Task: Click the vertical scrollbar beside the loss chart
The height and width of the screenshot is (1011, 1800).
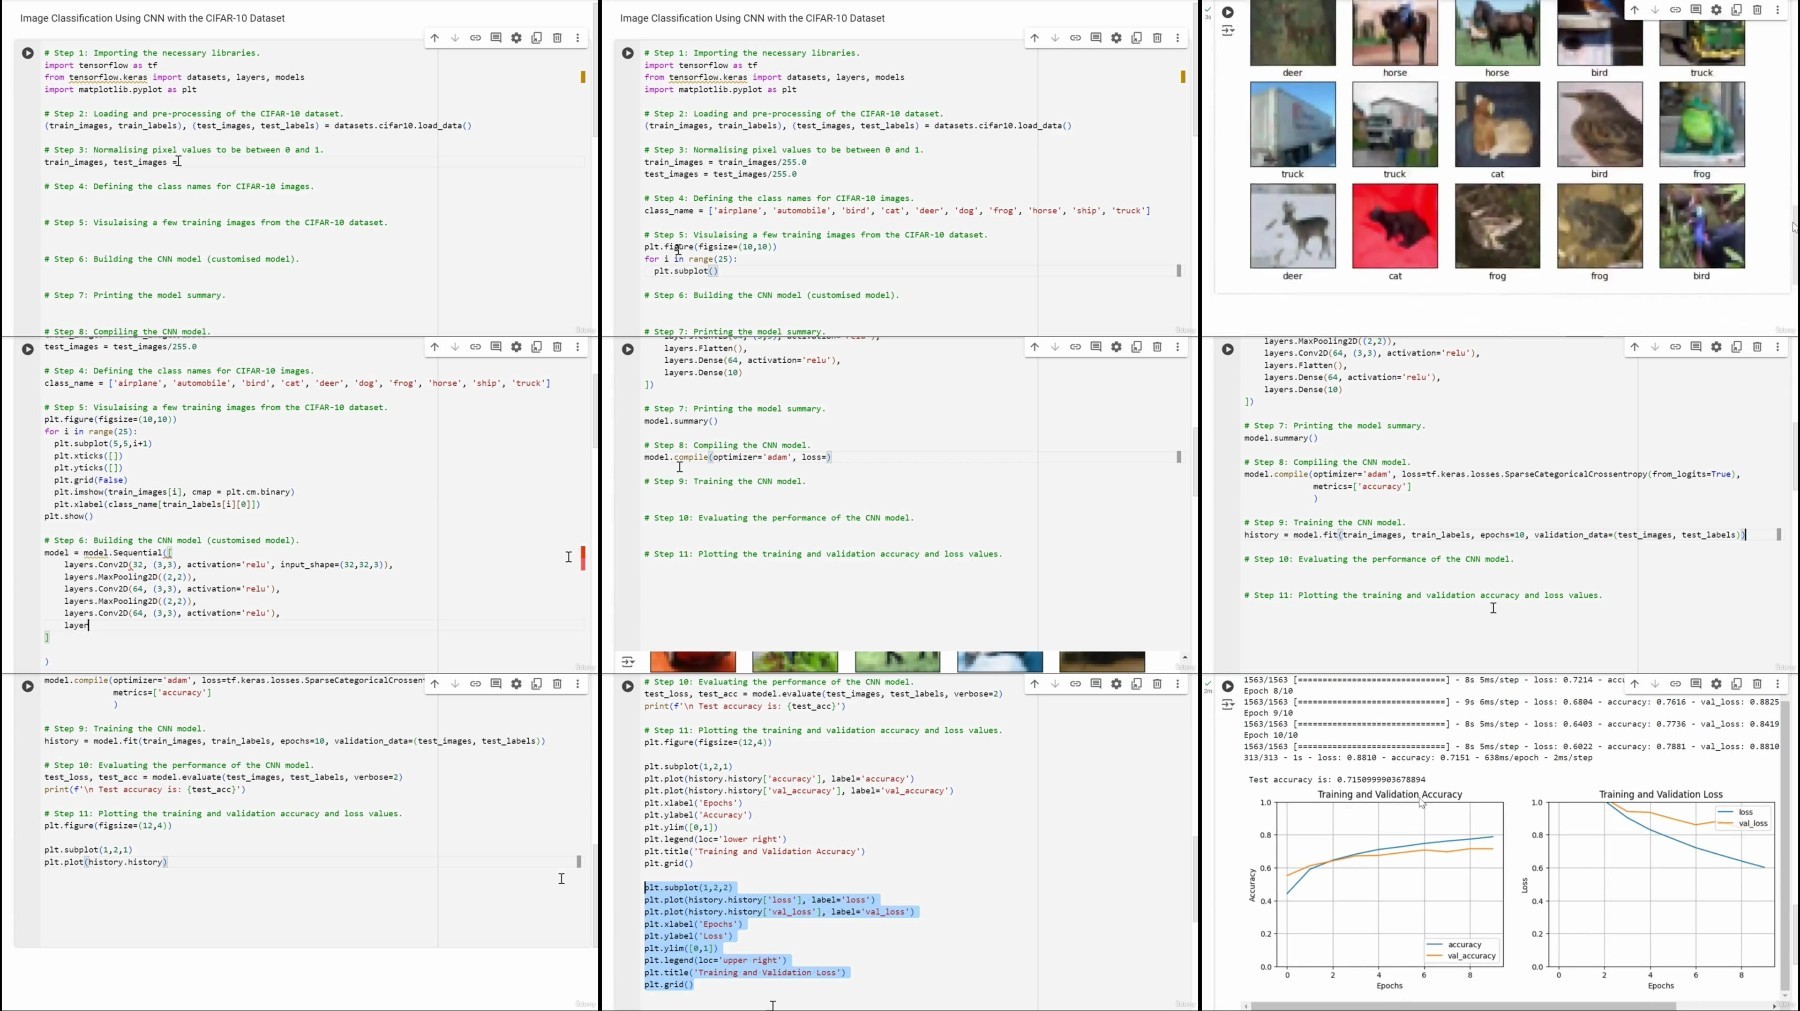Action: click(x=1785, y=846)
